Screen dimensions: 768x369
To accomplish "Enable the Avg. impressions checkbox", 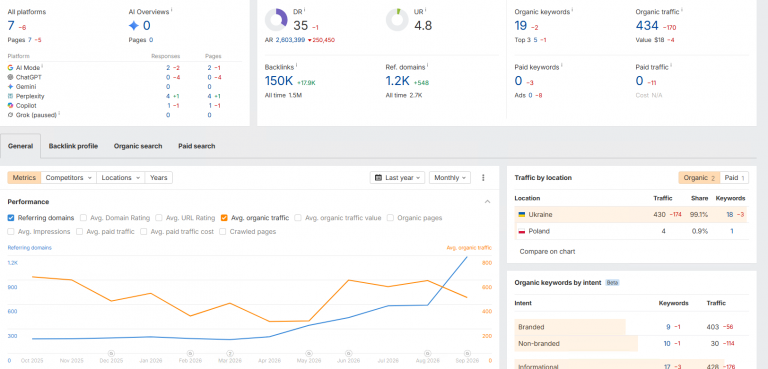I will [11, 232].
